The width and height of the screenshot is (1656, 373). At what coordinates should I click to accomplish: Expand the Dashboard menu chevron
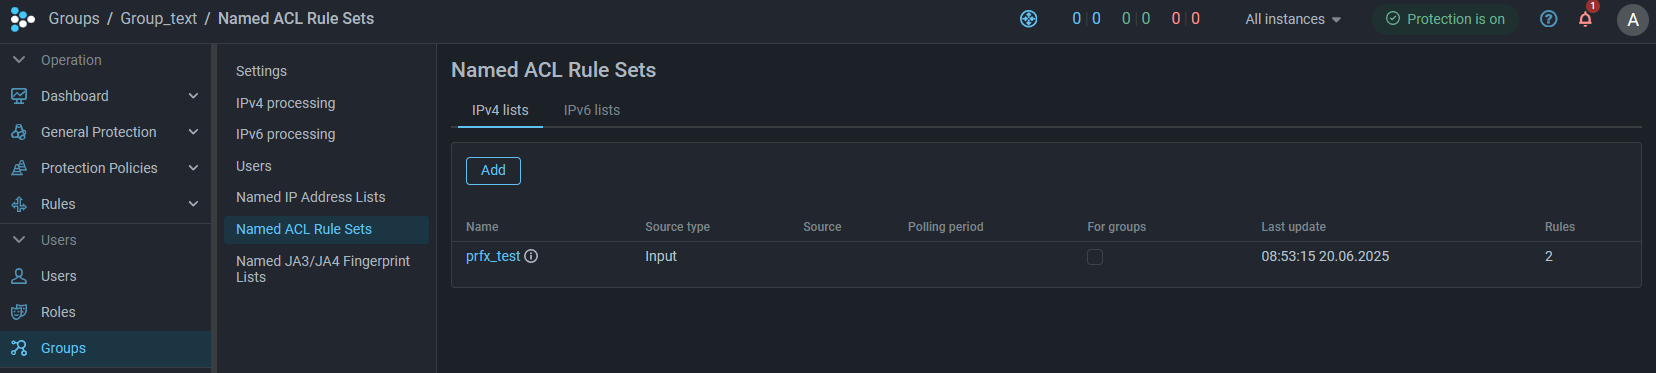pyautogui.click(x=193, y=96)
